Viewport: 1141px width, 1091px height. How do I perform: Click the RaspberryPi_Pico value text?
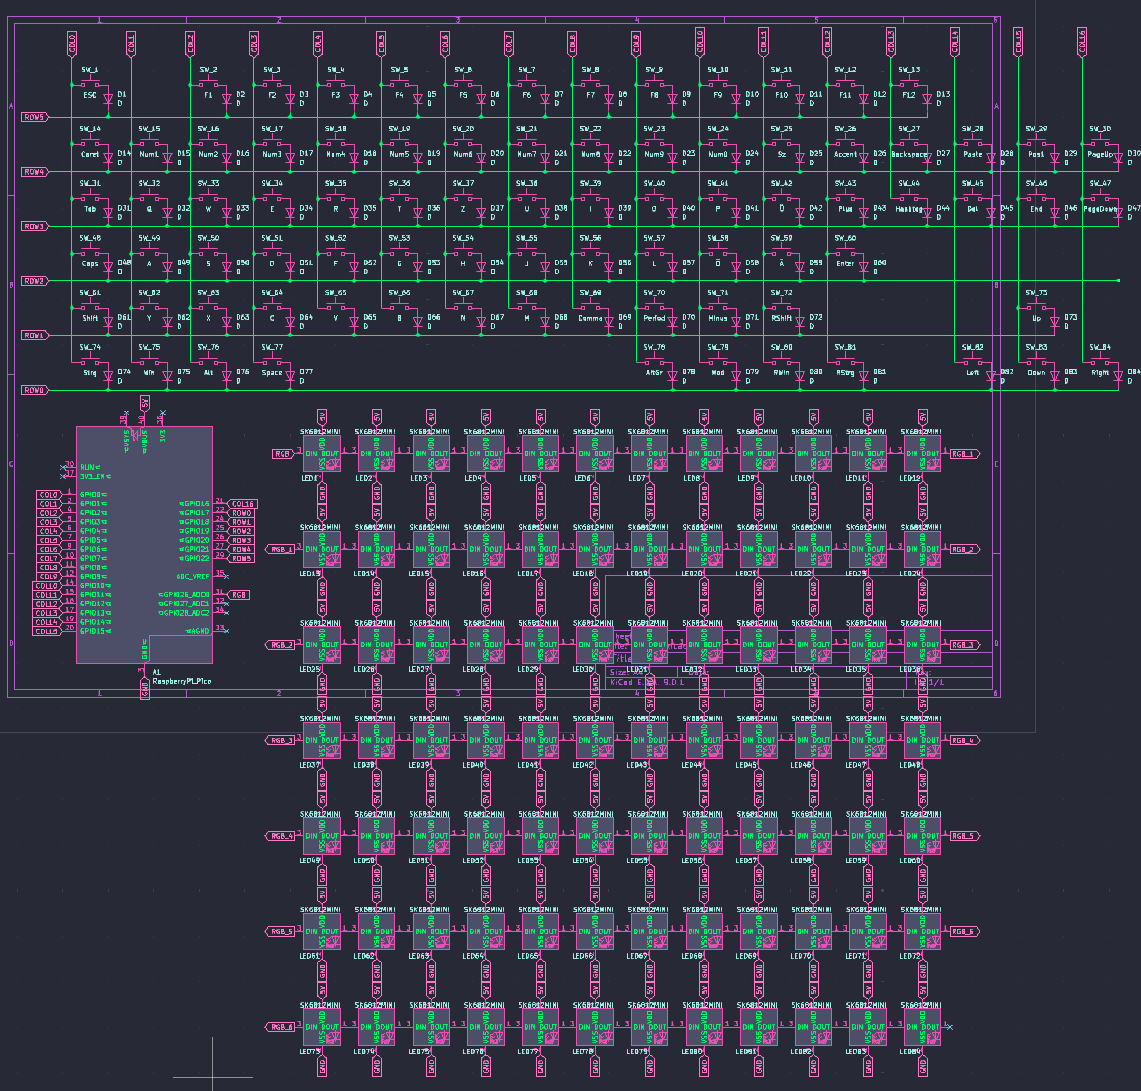[182, 681]
